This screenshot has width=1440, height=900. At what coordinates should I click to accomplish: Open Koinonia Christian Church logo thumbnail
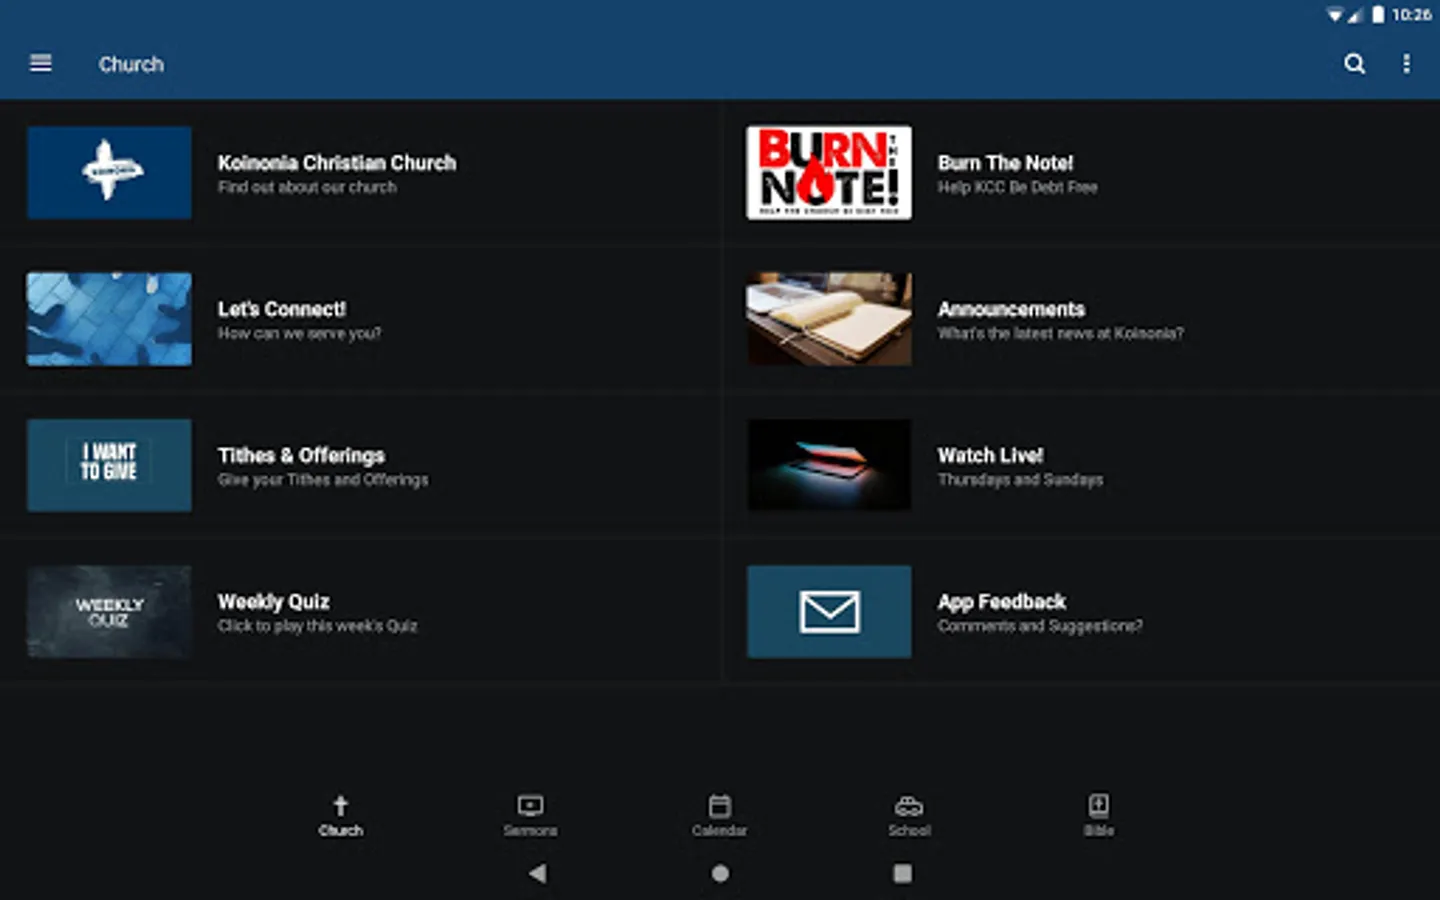pos(109,172)
